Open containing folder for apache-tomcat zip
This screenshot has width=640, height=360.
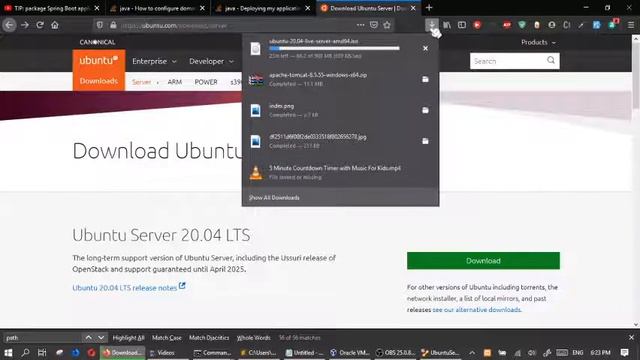(x=425, y=79)
